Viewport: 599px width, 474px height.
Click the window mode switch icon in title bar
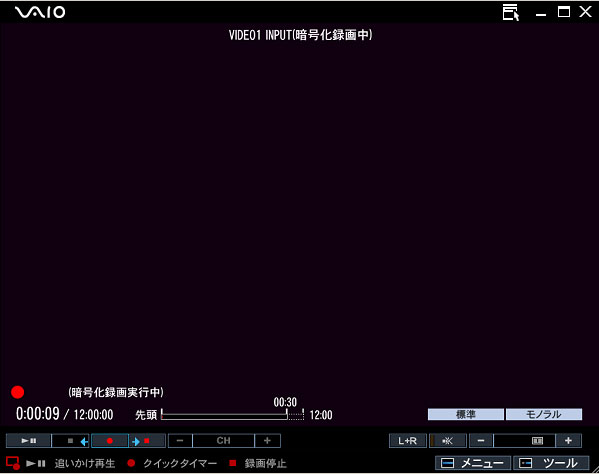tap(511, 12)
